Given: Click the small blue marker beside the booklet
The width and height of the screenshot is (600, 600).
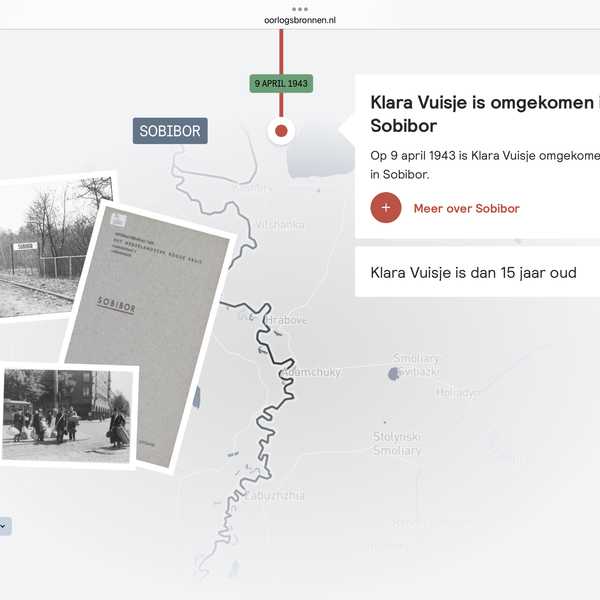Looking at the screenshot, I should coord(197,397).
